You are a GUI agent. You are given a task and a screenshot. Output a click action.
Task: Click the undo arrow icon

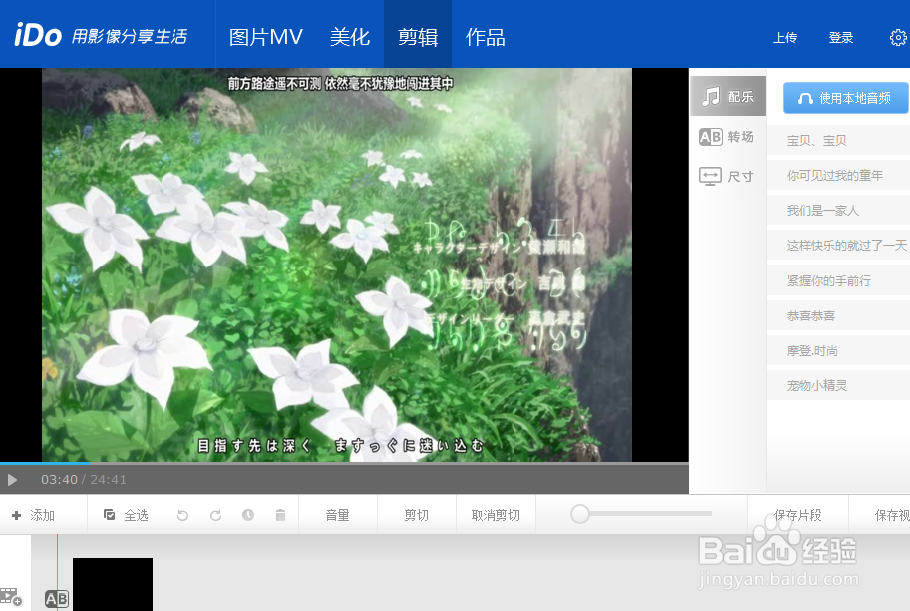coord(182,515)
